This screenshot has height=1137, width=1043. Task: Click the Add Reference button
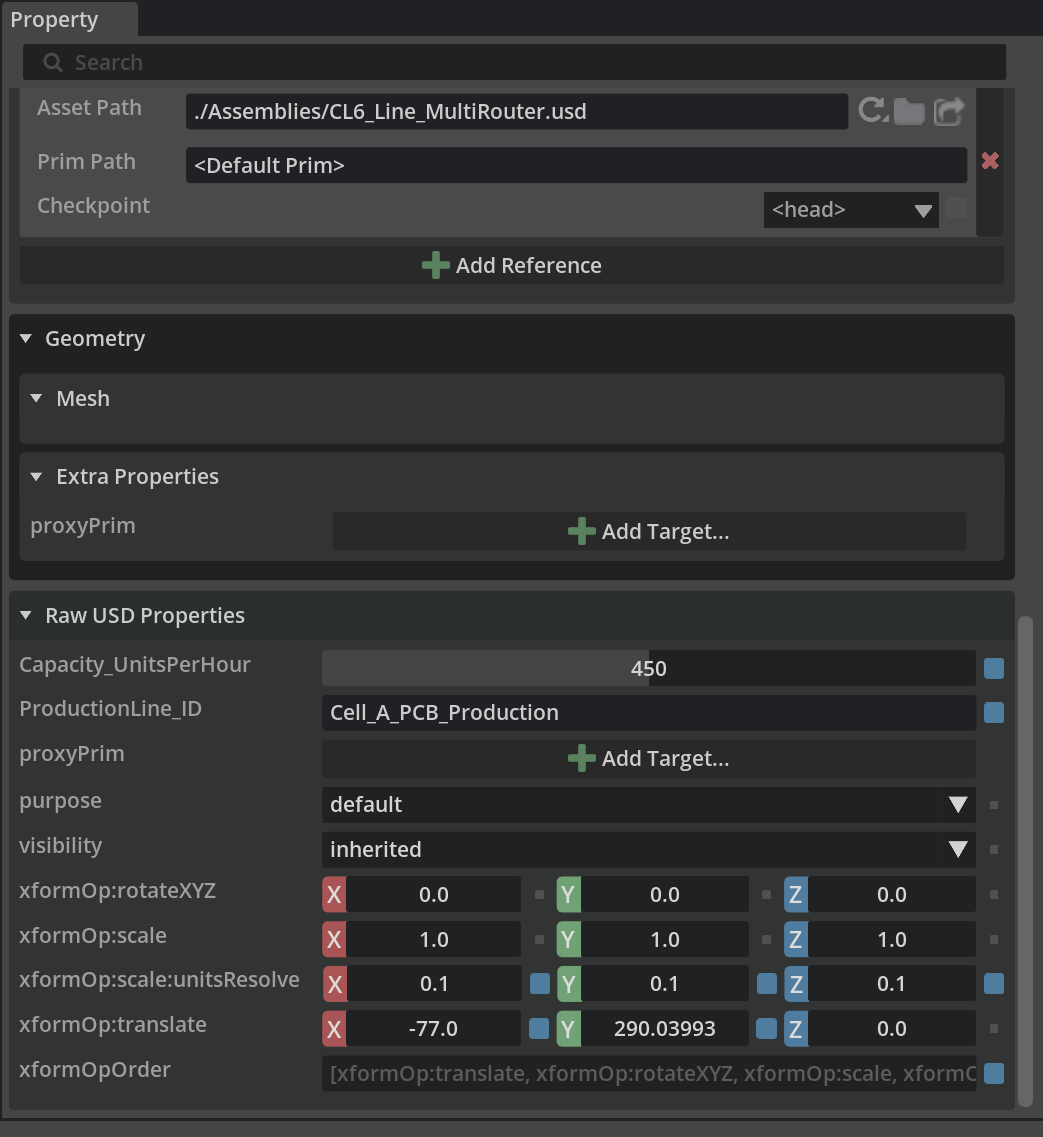point(512,266)
